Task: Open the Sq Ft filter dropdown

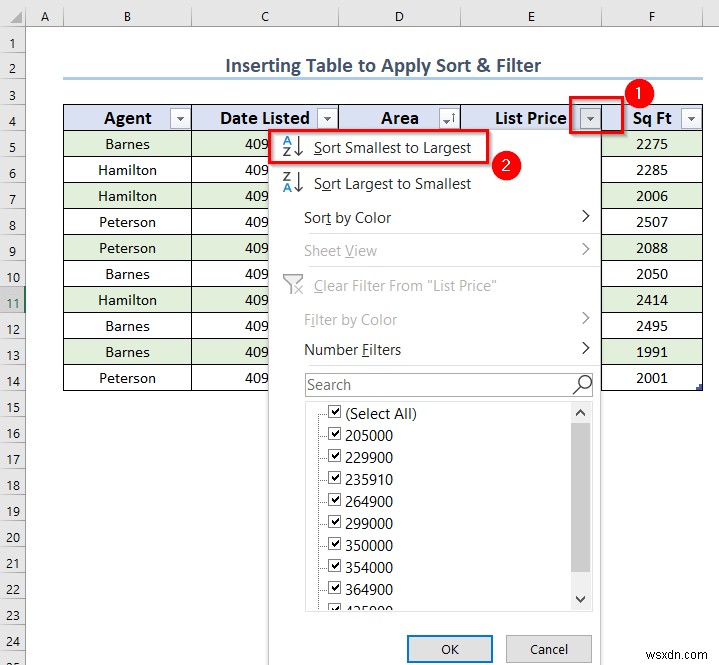Action: tap(691, 119)
